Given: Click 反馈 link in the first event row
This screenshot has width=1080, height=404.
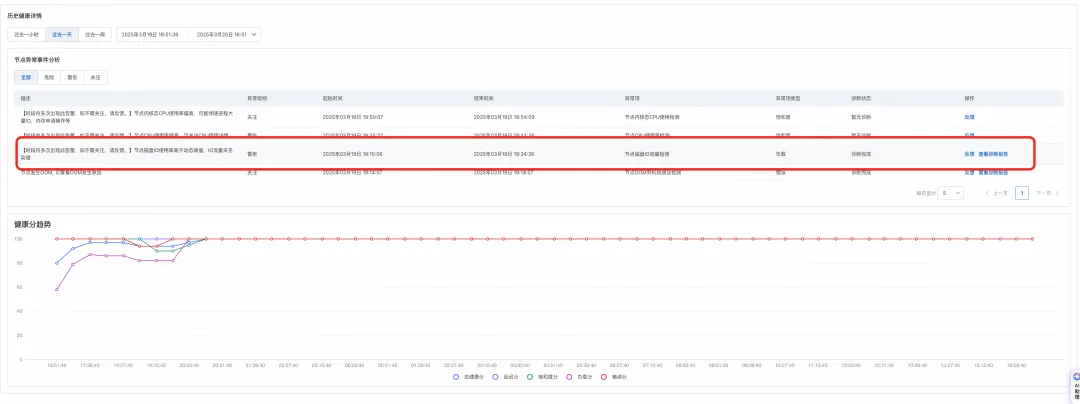Looking at the screenshot, I should (x=969, y=117).
